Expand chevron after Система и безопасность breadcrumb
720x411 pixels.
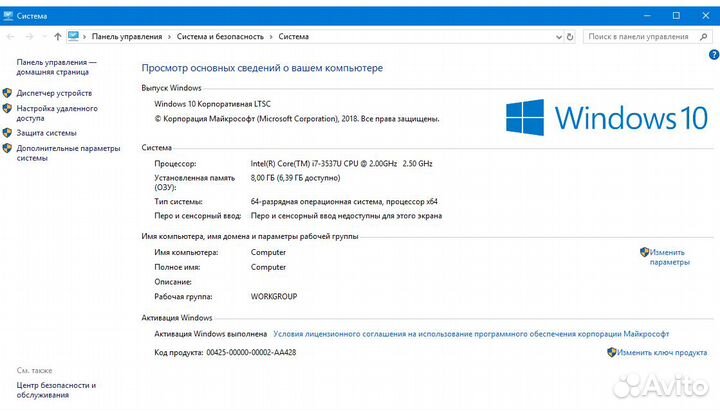click(271, 37)
